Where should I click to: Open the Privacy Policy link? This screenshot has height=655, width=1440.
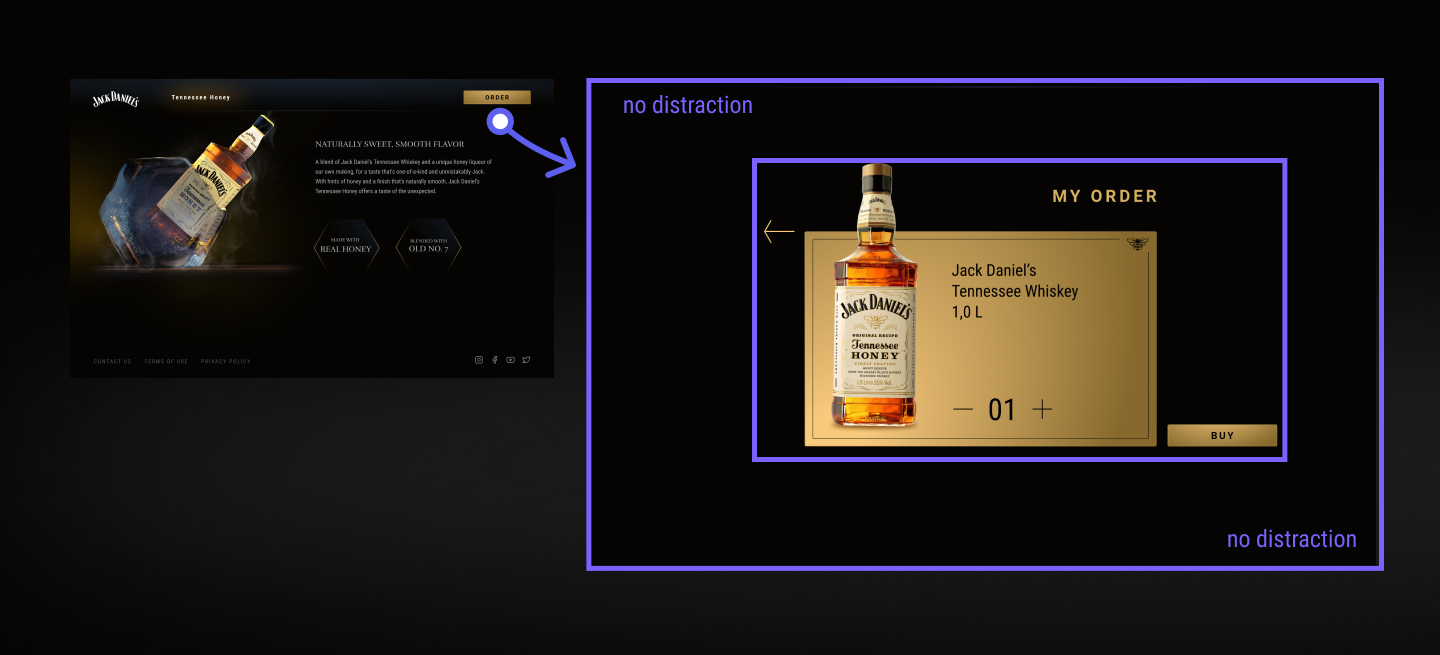pos(226,361)
